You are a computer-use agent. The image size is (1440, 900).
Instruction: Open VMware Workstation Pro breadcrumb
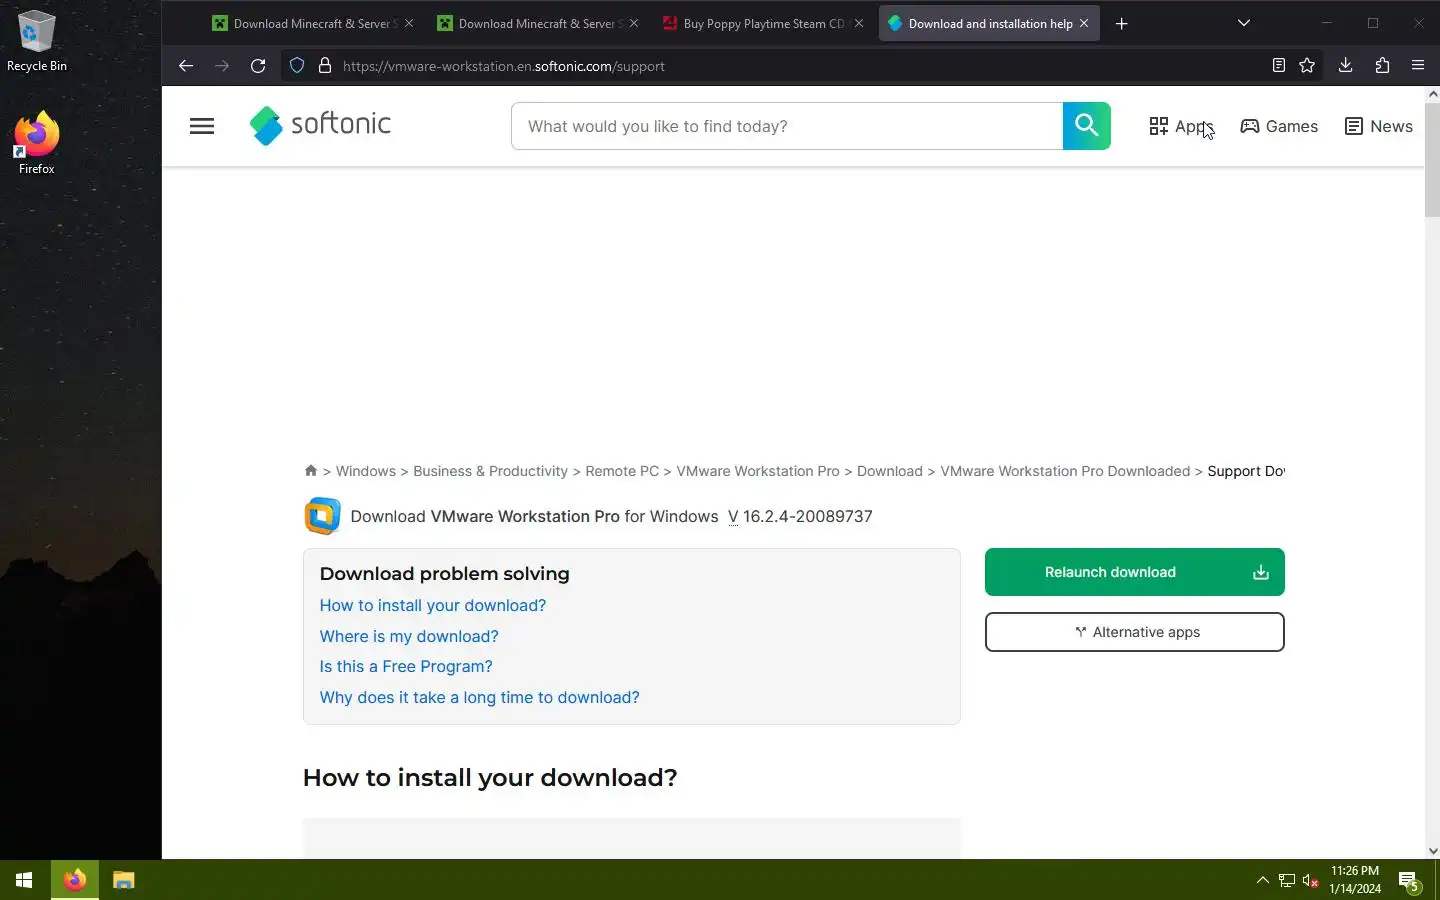tap(758, 471)
